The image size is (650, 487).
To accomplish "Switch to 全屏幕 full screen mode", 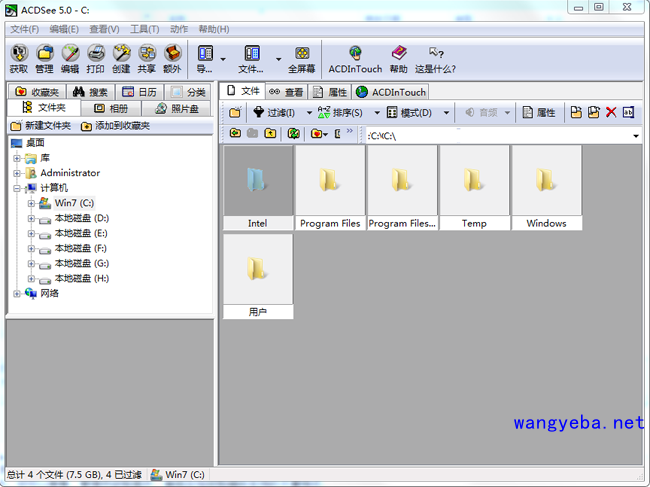I will pos(301,58).
